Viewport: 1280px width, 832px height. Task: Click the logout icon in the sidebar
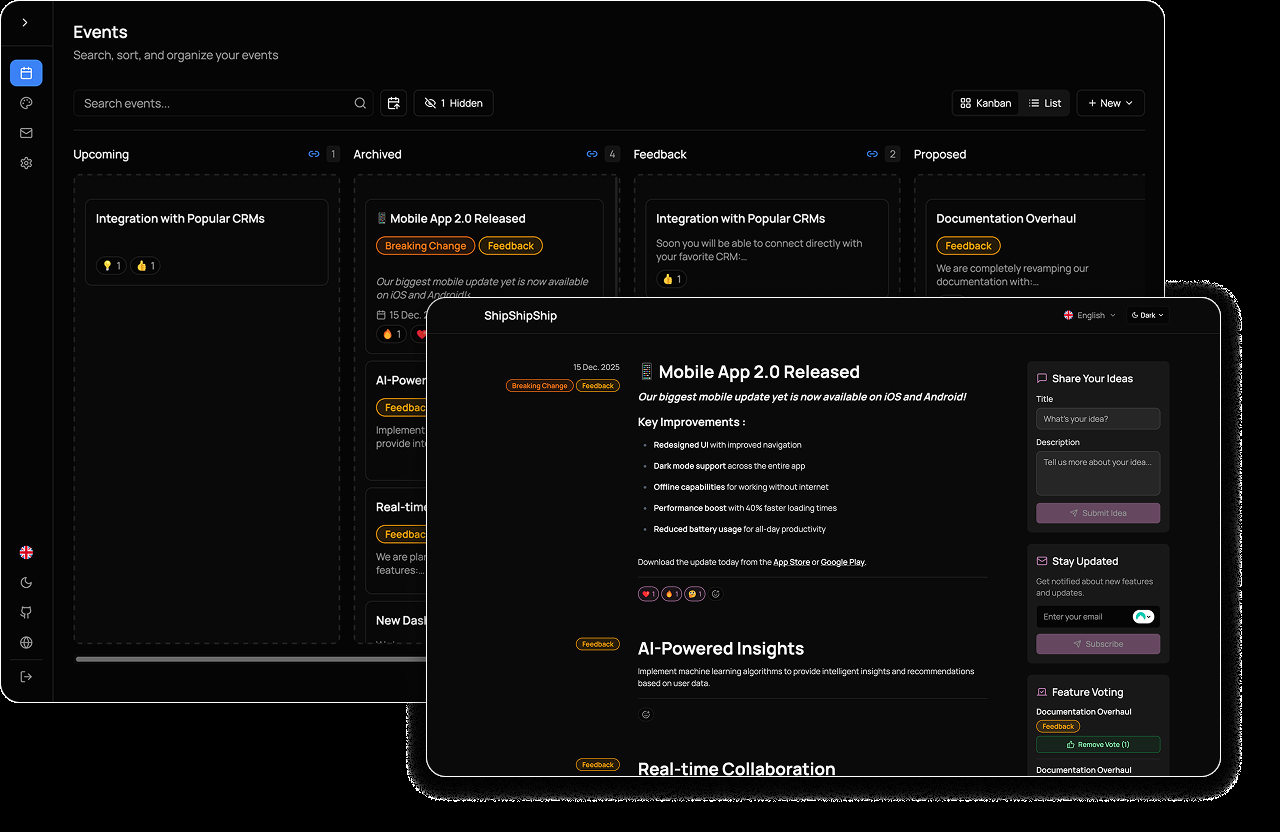point(26,677)
